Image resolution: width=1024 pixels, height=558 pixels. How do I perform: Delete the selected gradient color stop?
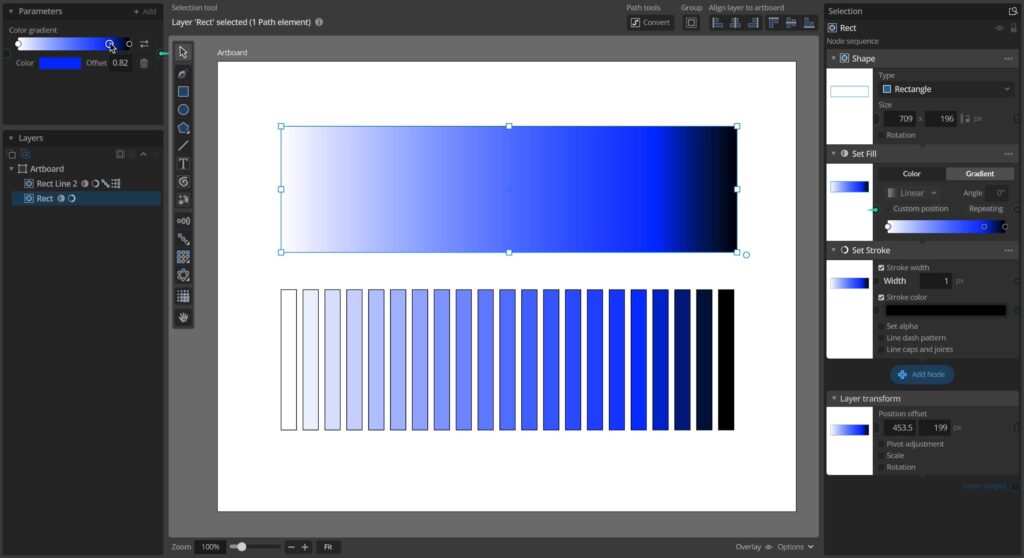[x=144, y=63]
